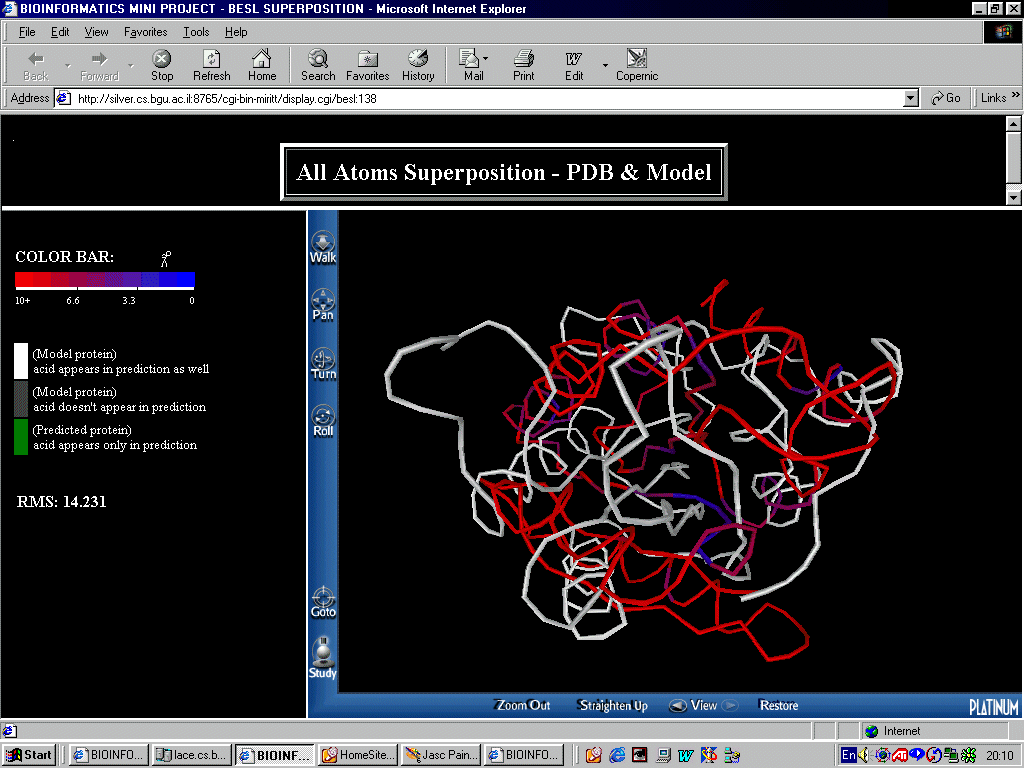1024x768 pixels.
Task: Open the Favorites menu
Action: point(146,32)
